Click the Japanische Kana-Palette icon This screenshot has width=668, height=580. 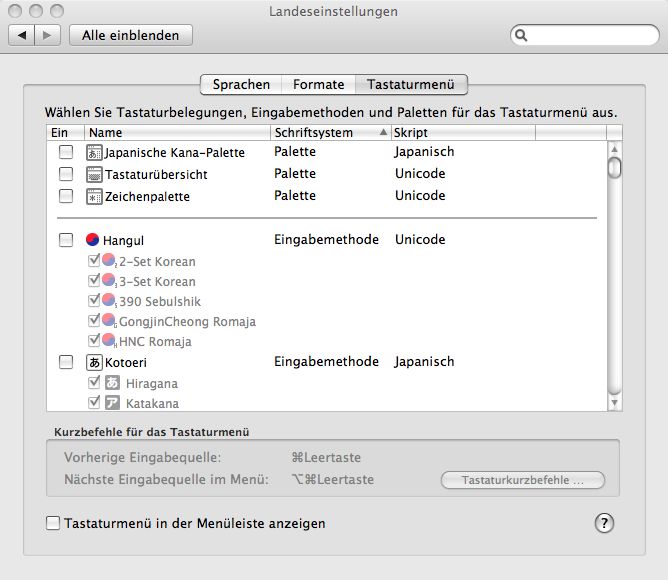point(95,153)
